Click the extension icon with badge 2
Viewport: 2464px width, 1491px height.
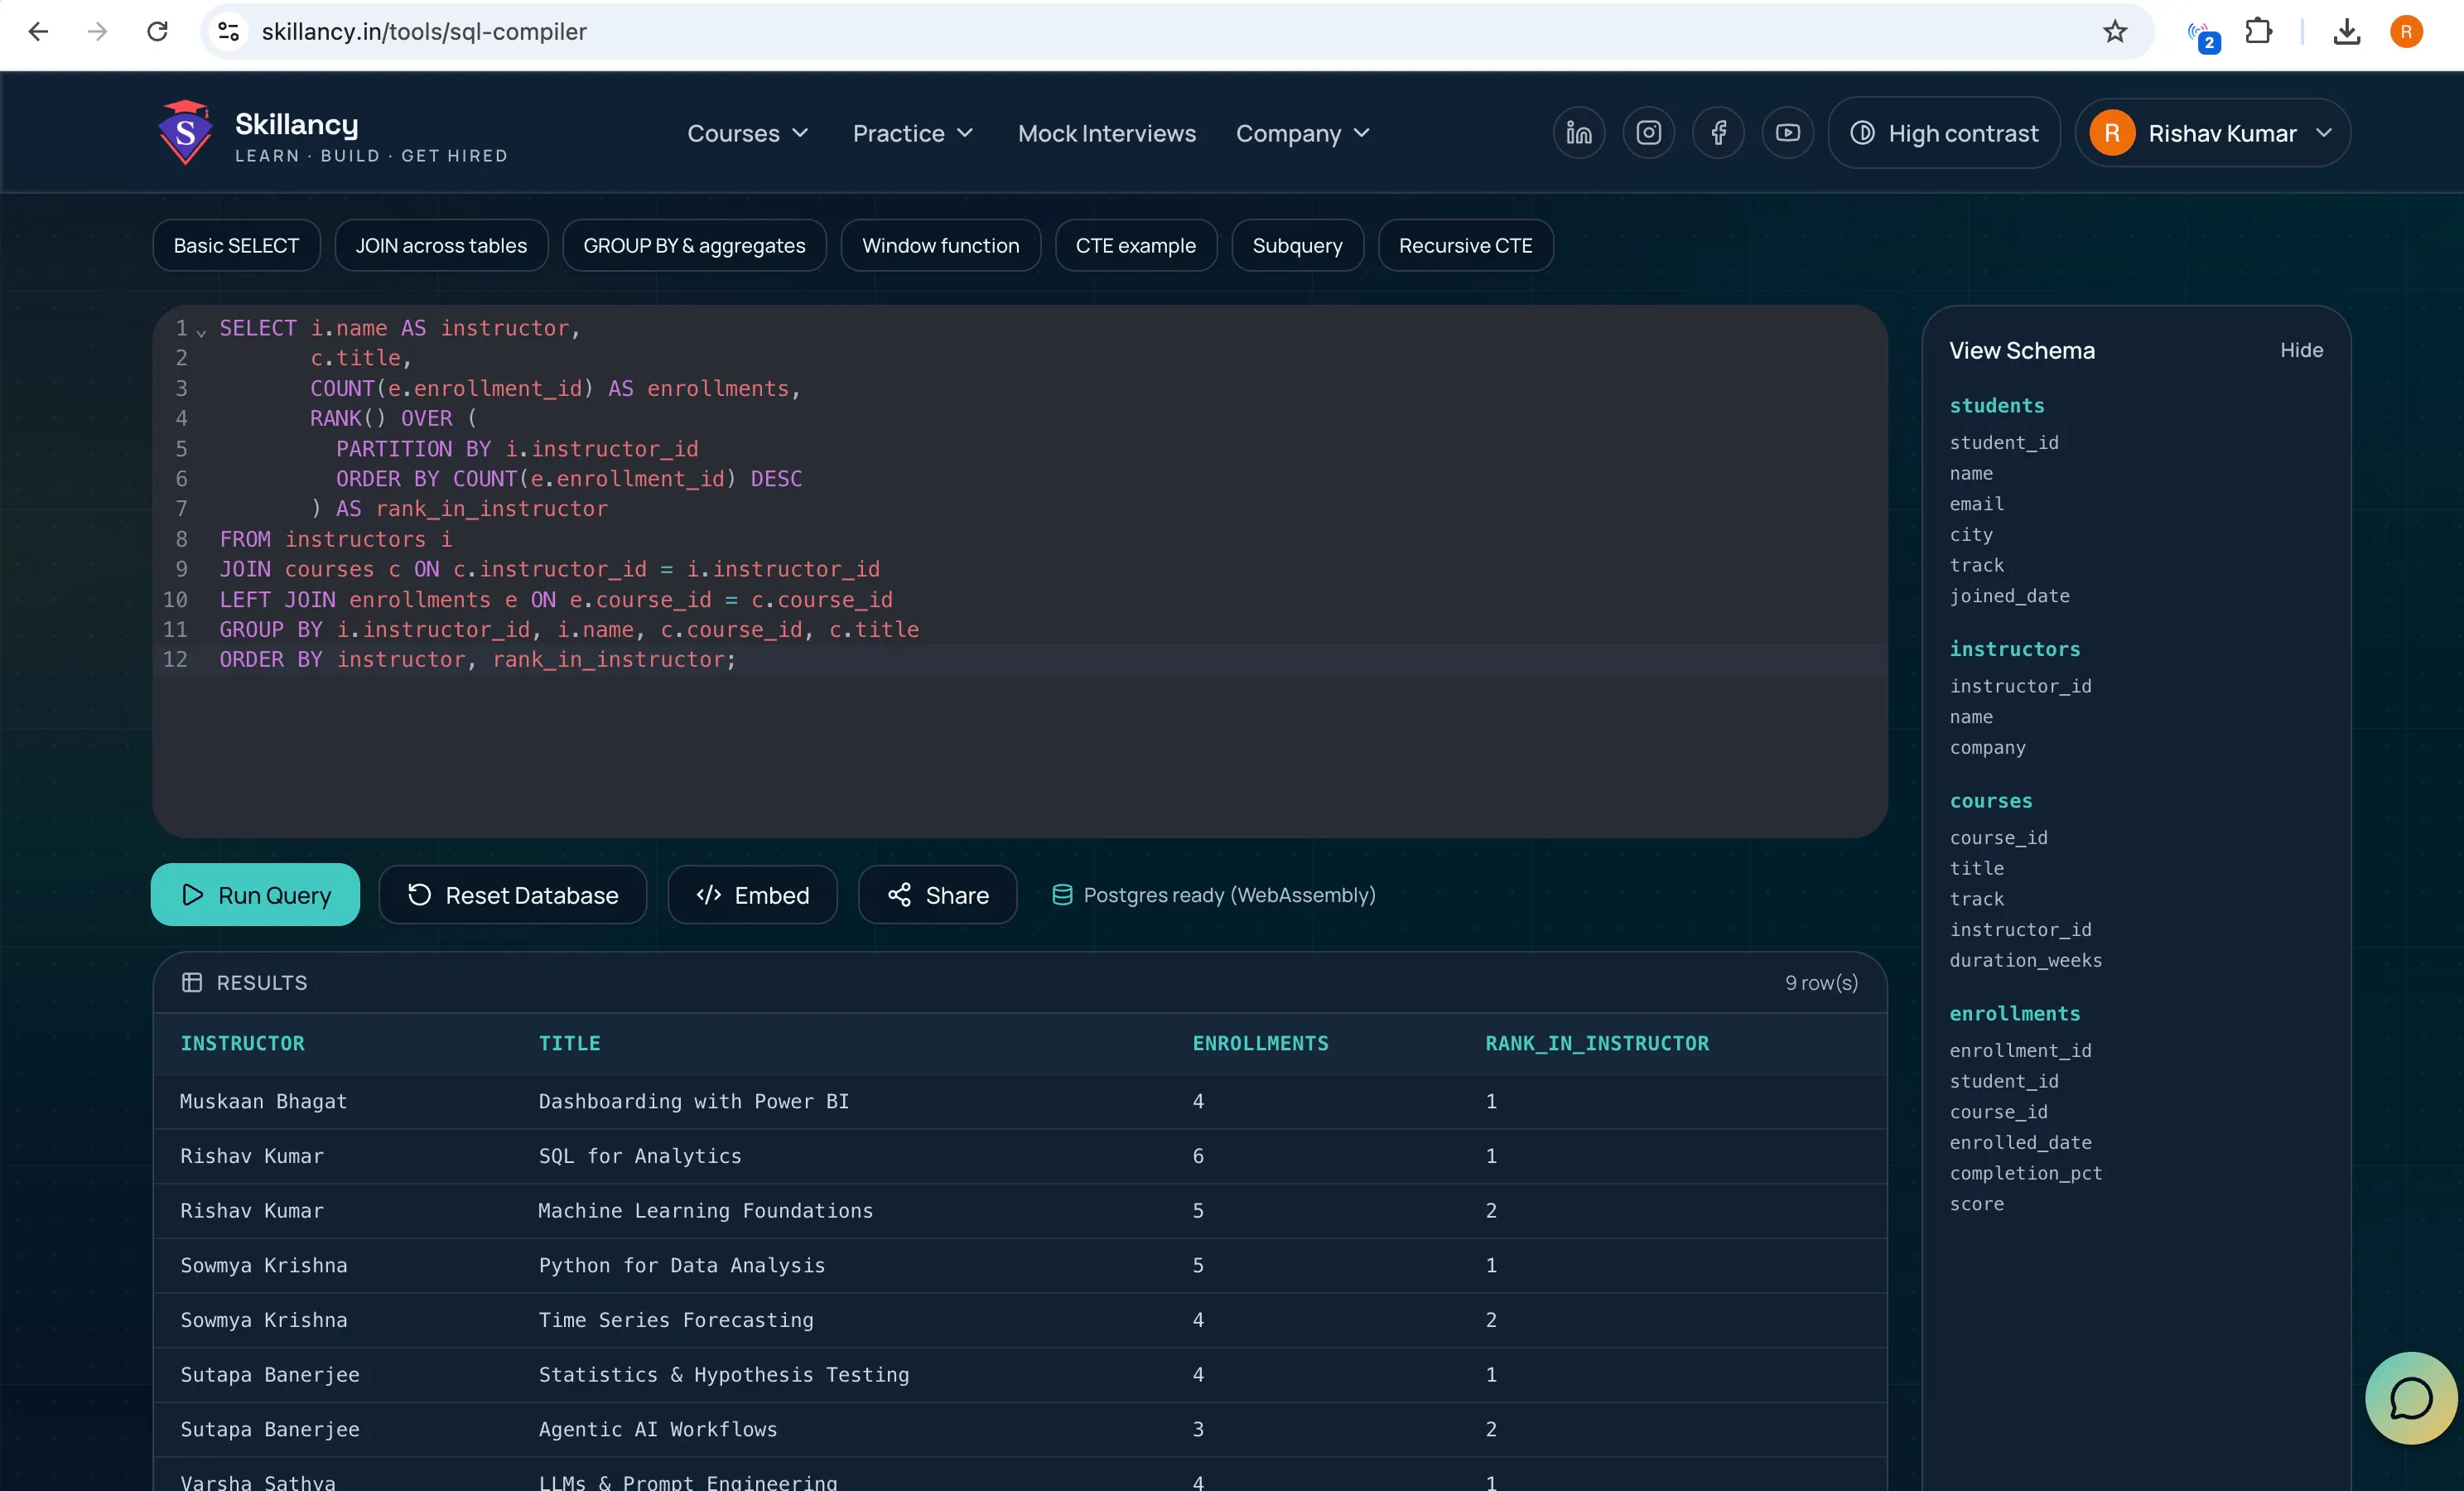click(2203, 36)
